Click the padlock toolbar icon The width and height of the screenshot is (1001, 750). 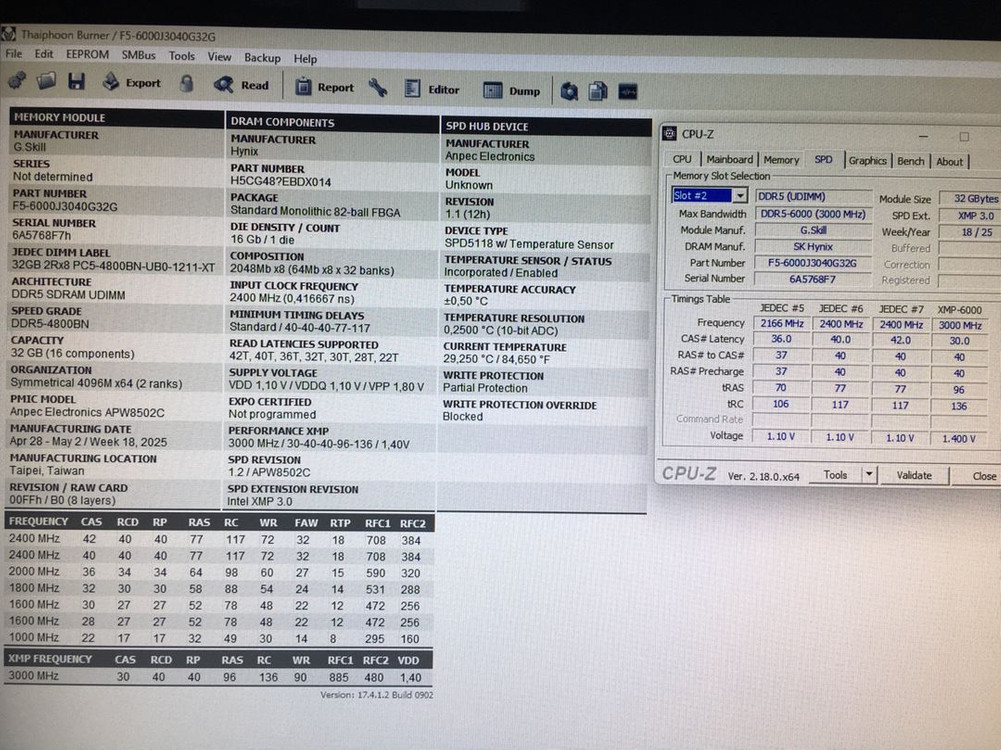pos(186,84)
